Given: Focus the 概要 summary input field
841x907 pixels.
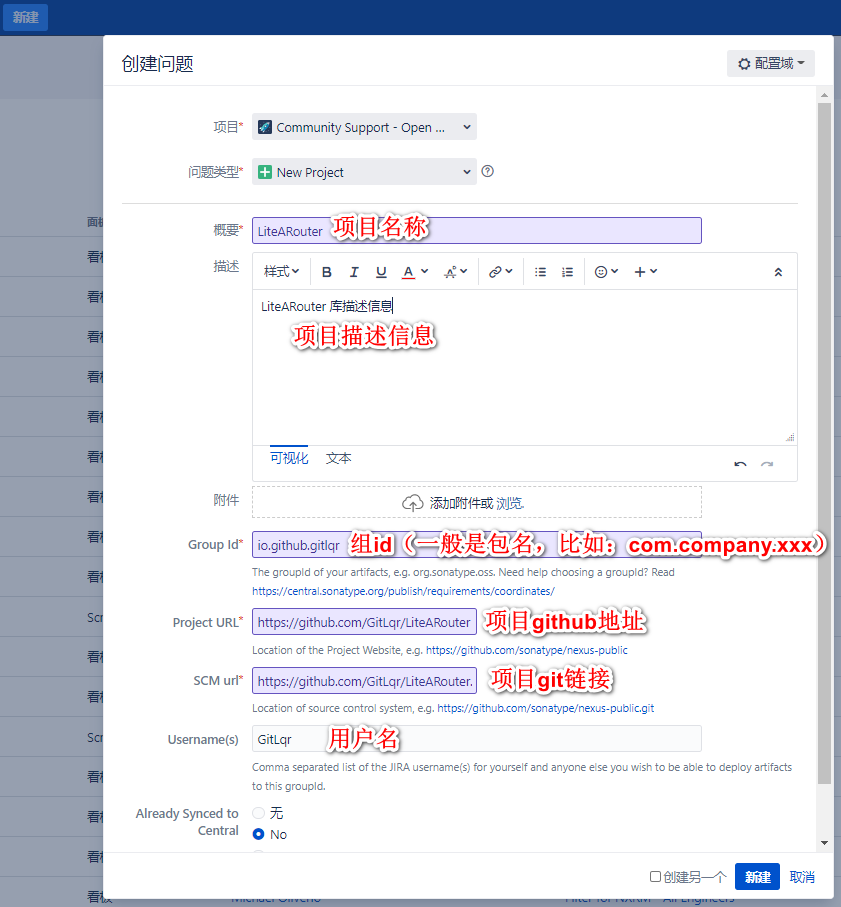Looking at the screenshot, I should 477,231.
